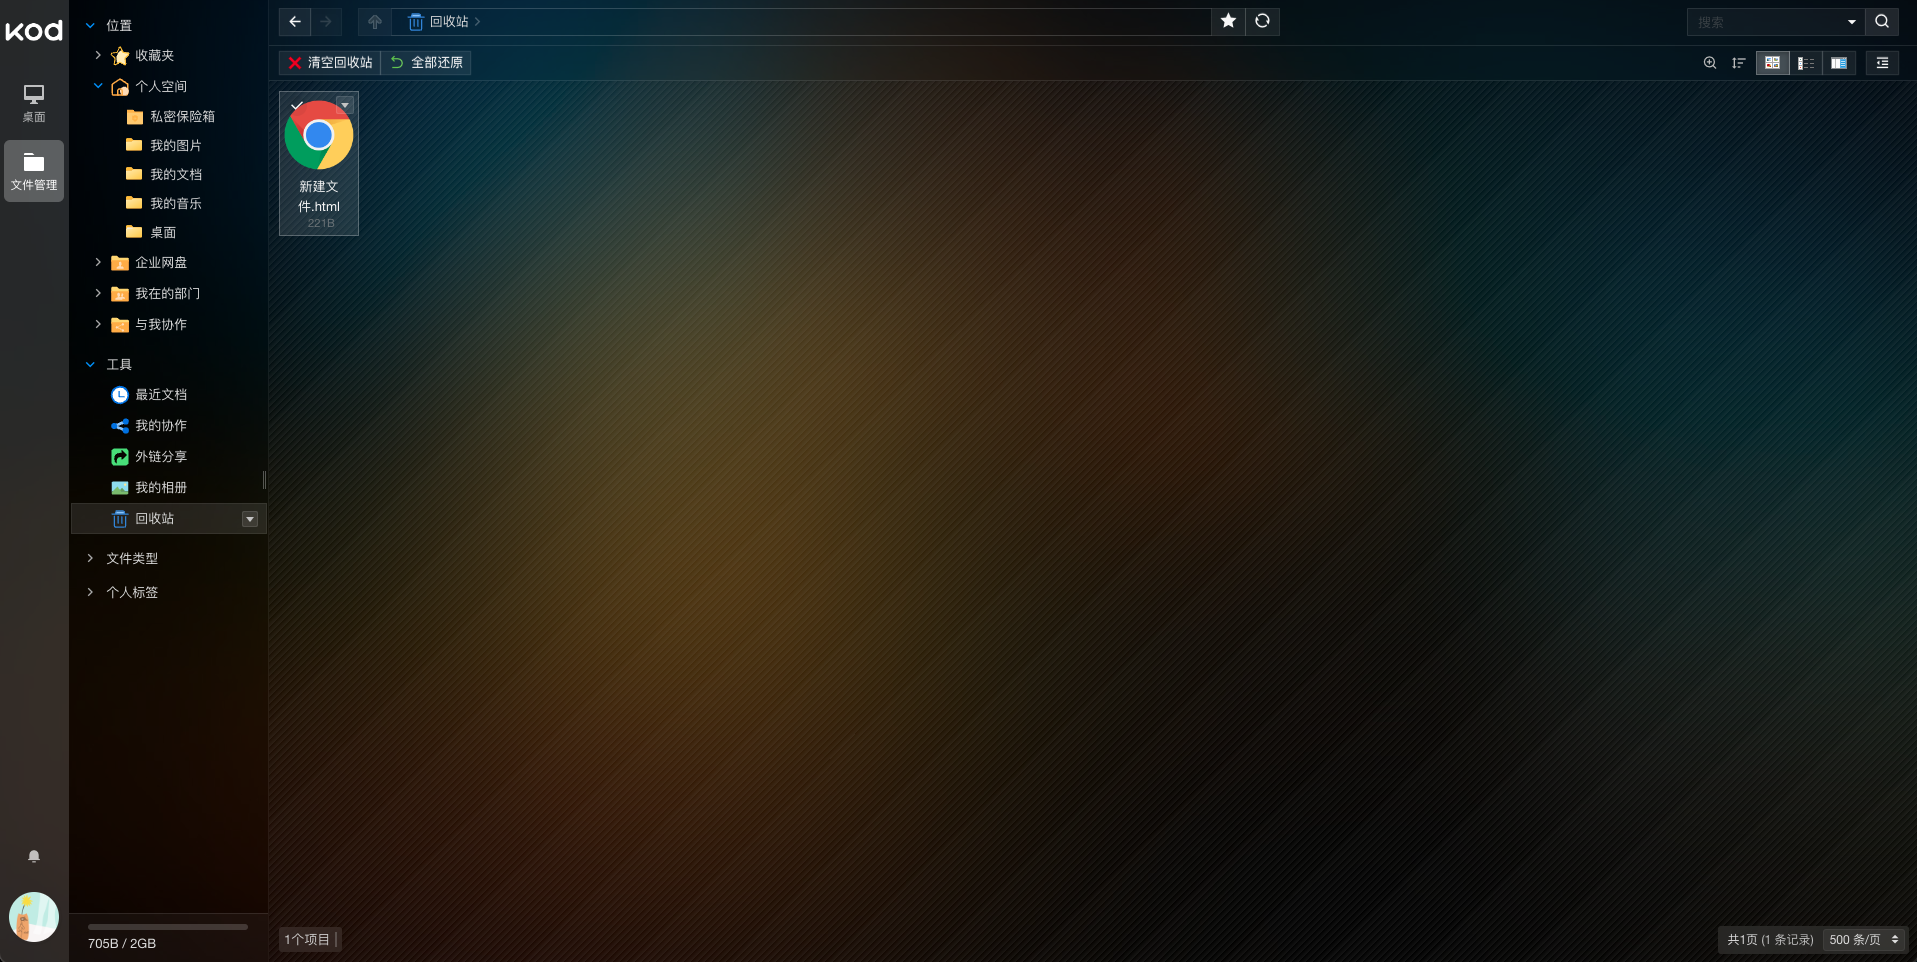Click the search magnifier button
Image resolution: width=1917 pixels, height=962 pixels.
[x=1882, y=21]
